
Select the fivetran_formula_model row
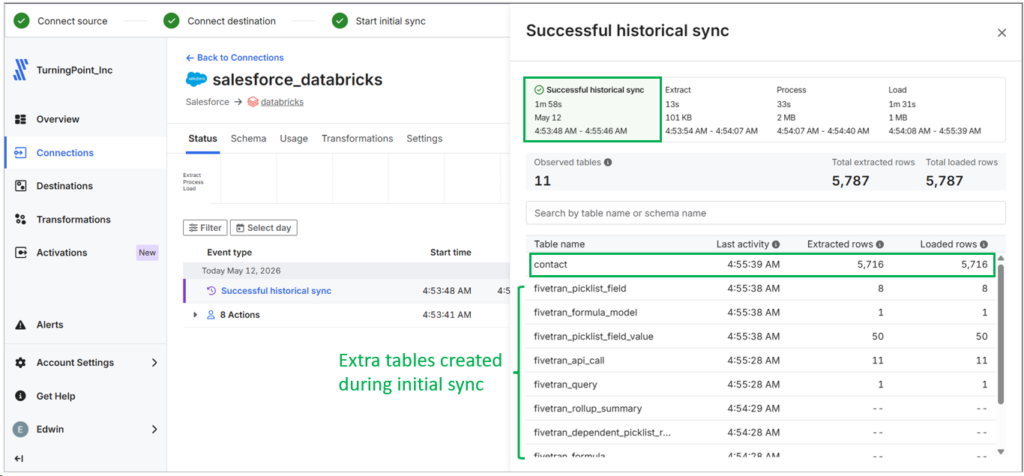[761, 312]
